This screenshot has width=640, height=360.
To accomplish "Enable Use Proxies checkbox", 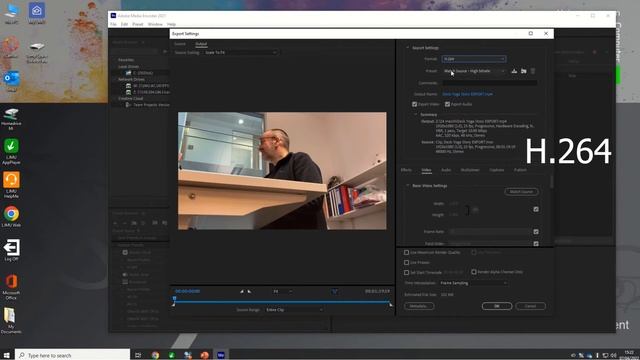I will [407, 262].
